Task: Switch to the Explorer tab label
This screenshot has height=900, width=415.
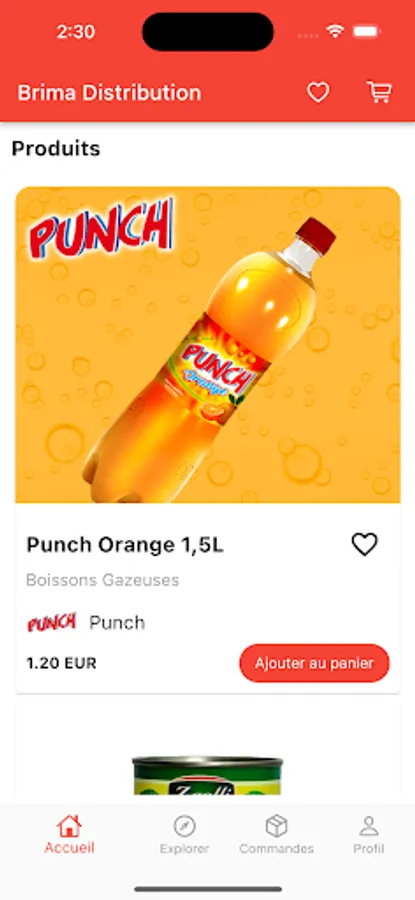Action: pos(184,849)
